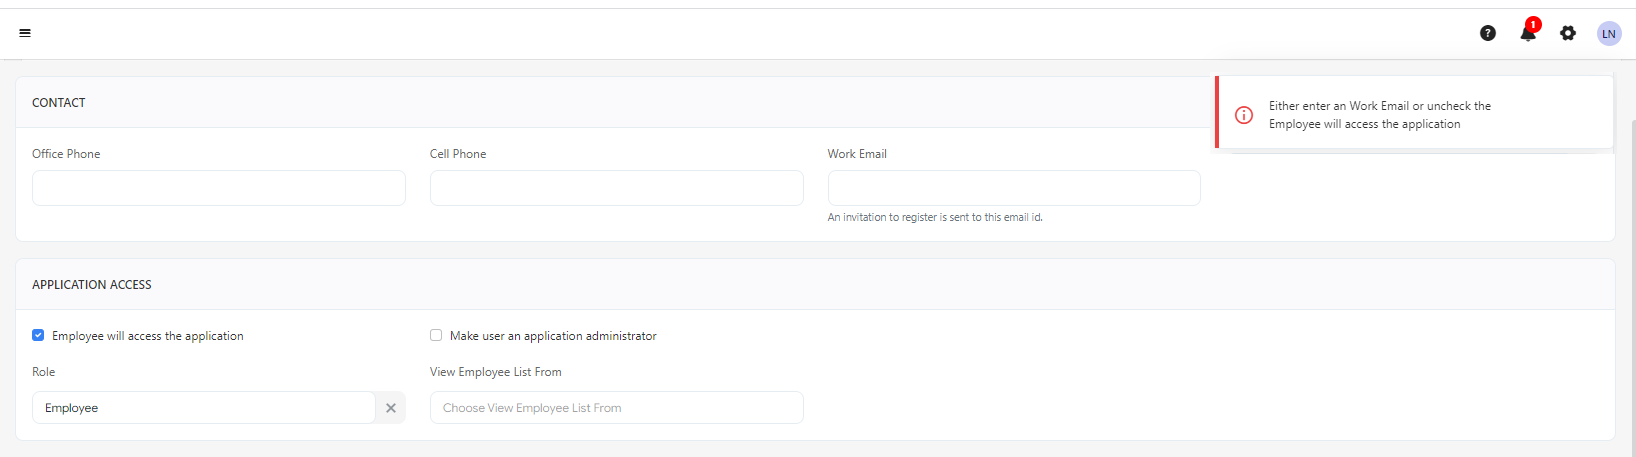
Task: Open the LN user avatar menu
Action: pyautogui.click(x=1609, y=33)
